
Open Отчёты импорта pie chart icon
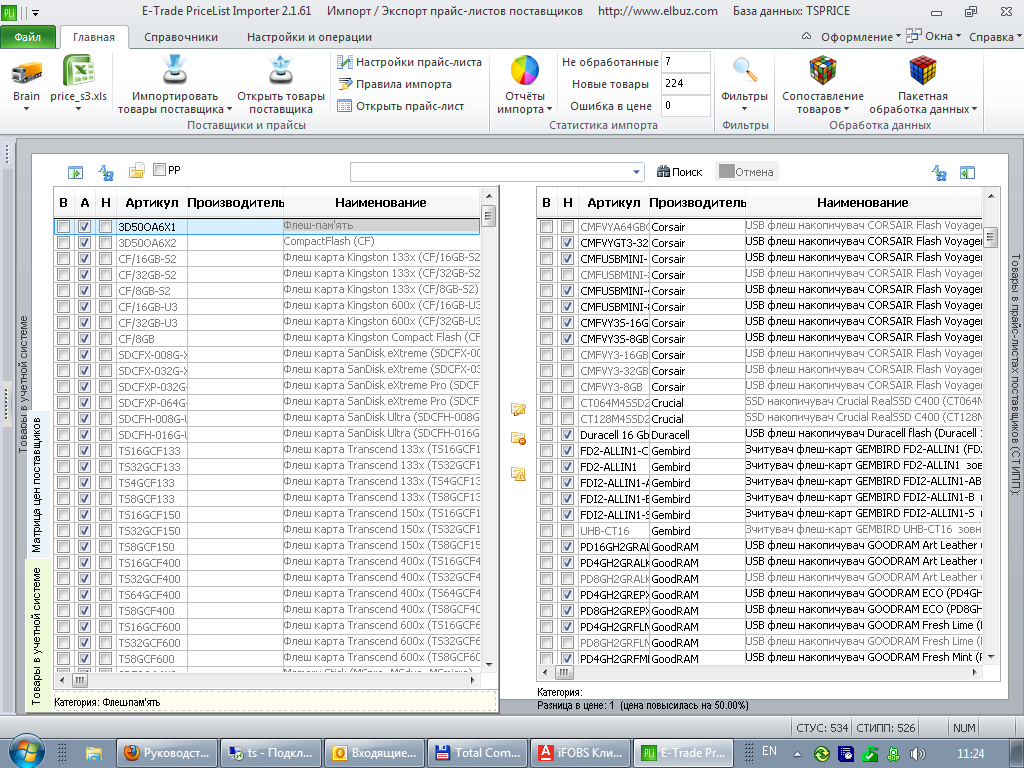[x=524, y=71]
